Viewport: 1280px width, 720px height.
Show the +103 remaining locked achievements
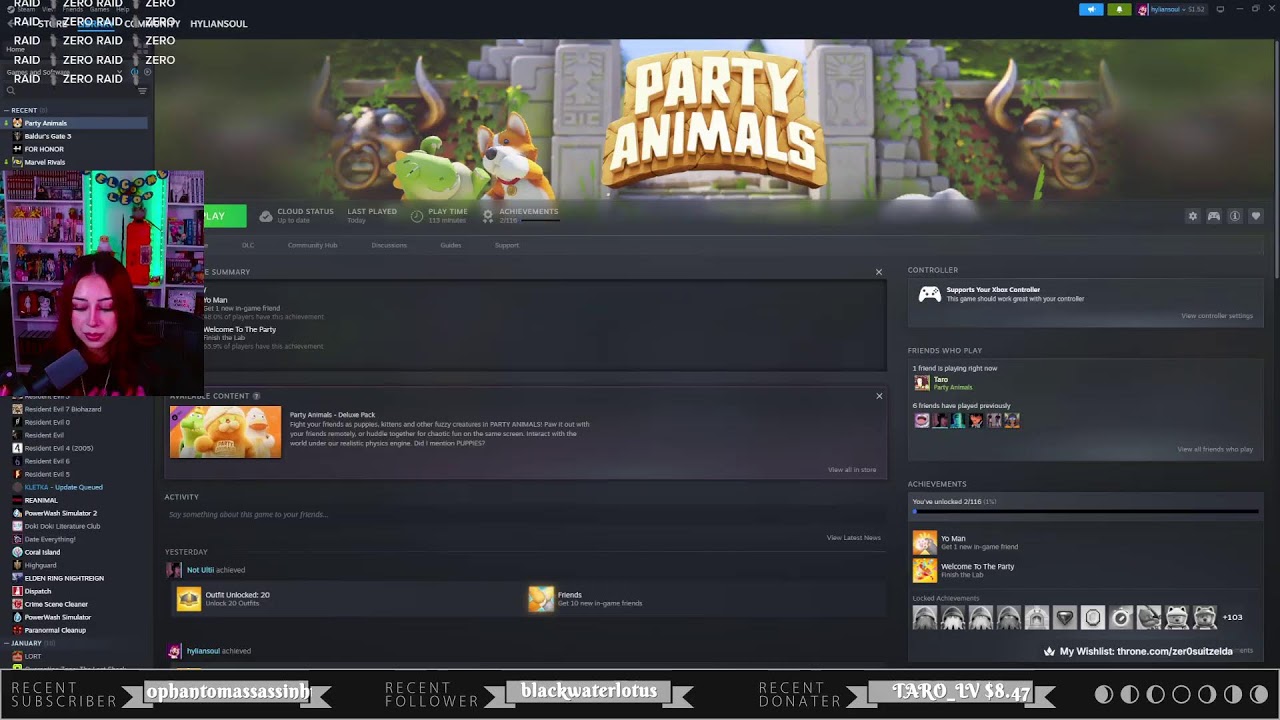(x=1232, y=618)
